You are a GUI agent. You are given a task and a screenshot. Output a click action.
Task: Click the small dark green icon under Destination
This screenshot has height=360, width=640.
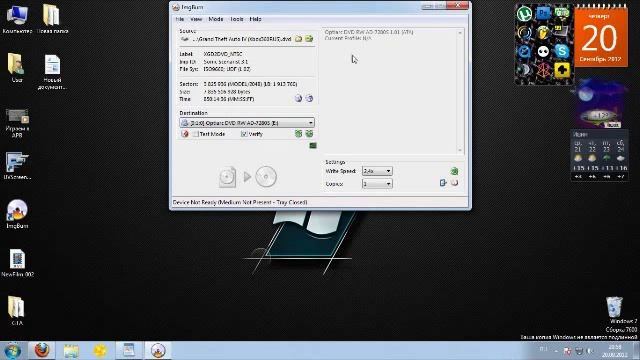pos(313,145)
